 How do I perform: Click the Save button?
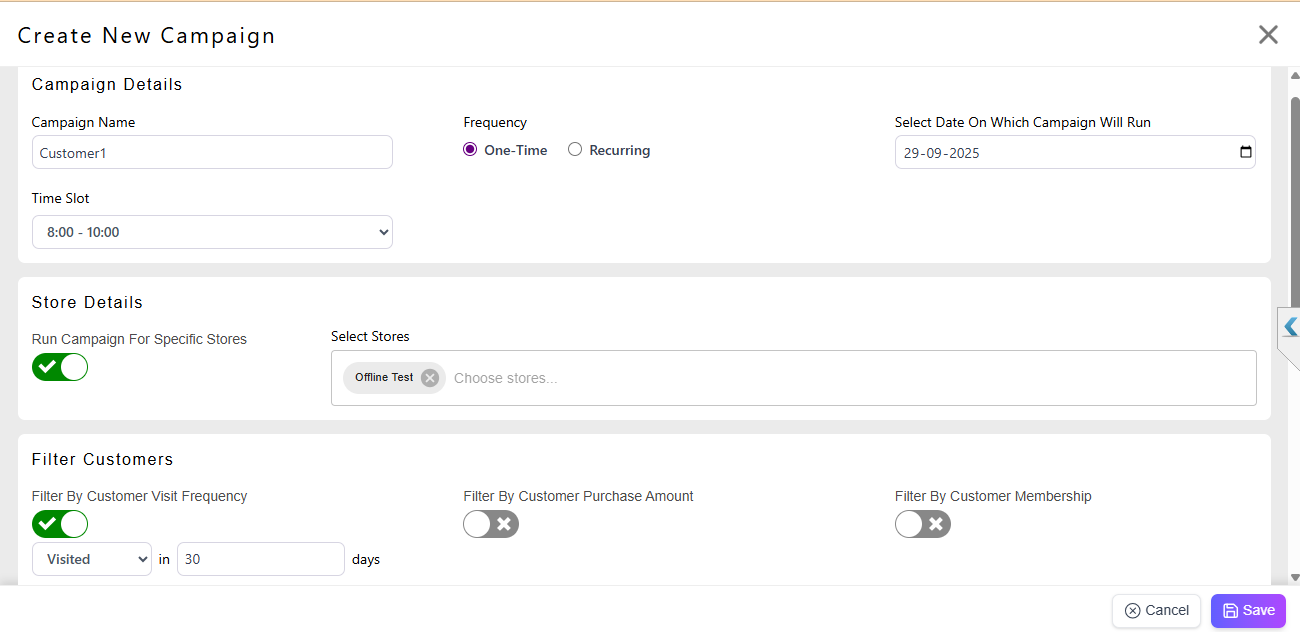(1248, 611)
